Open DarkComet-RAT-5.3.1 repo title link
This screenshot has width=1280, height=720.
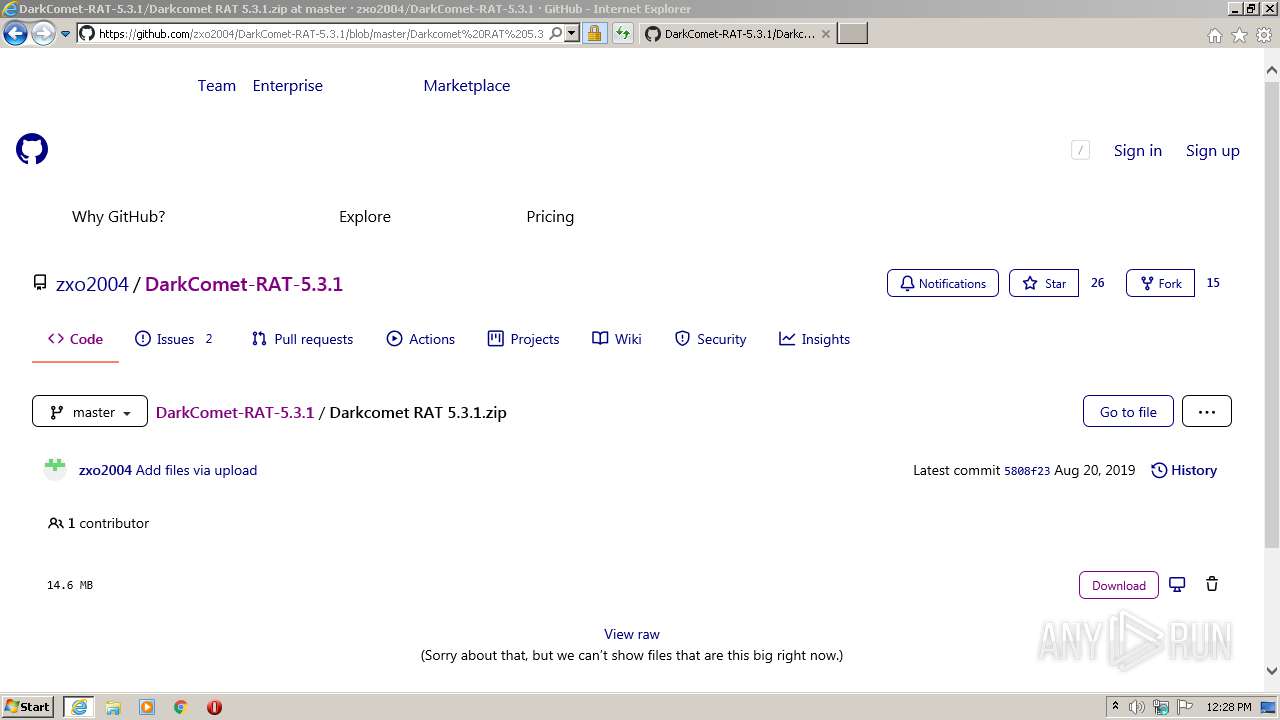244,284
